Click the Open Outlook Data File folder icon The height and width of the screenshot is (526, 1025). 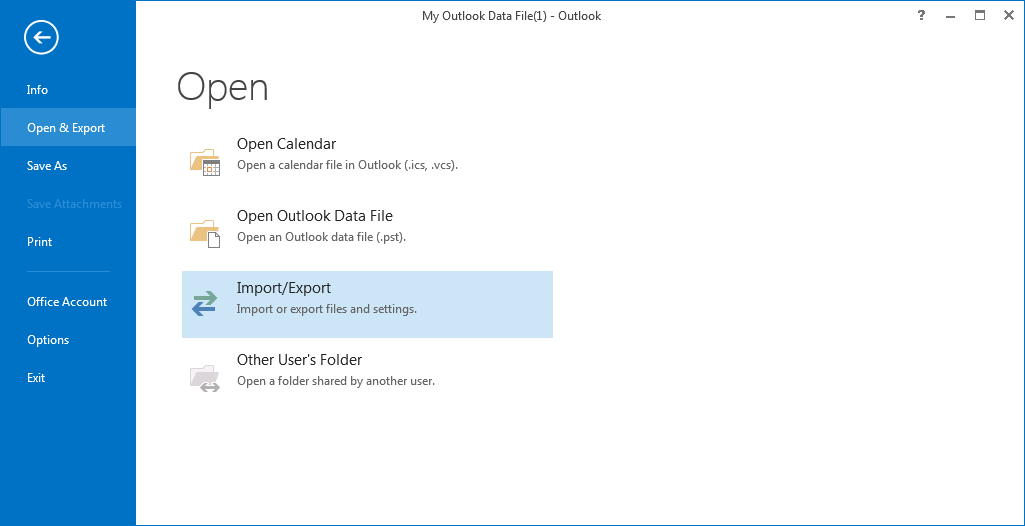click(x=205, y=233)
